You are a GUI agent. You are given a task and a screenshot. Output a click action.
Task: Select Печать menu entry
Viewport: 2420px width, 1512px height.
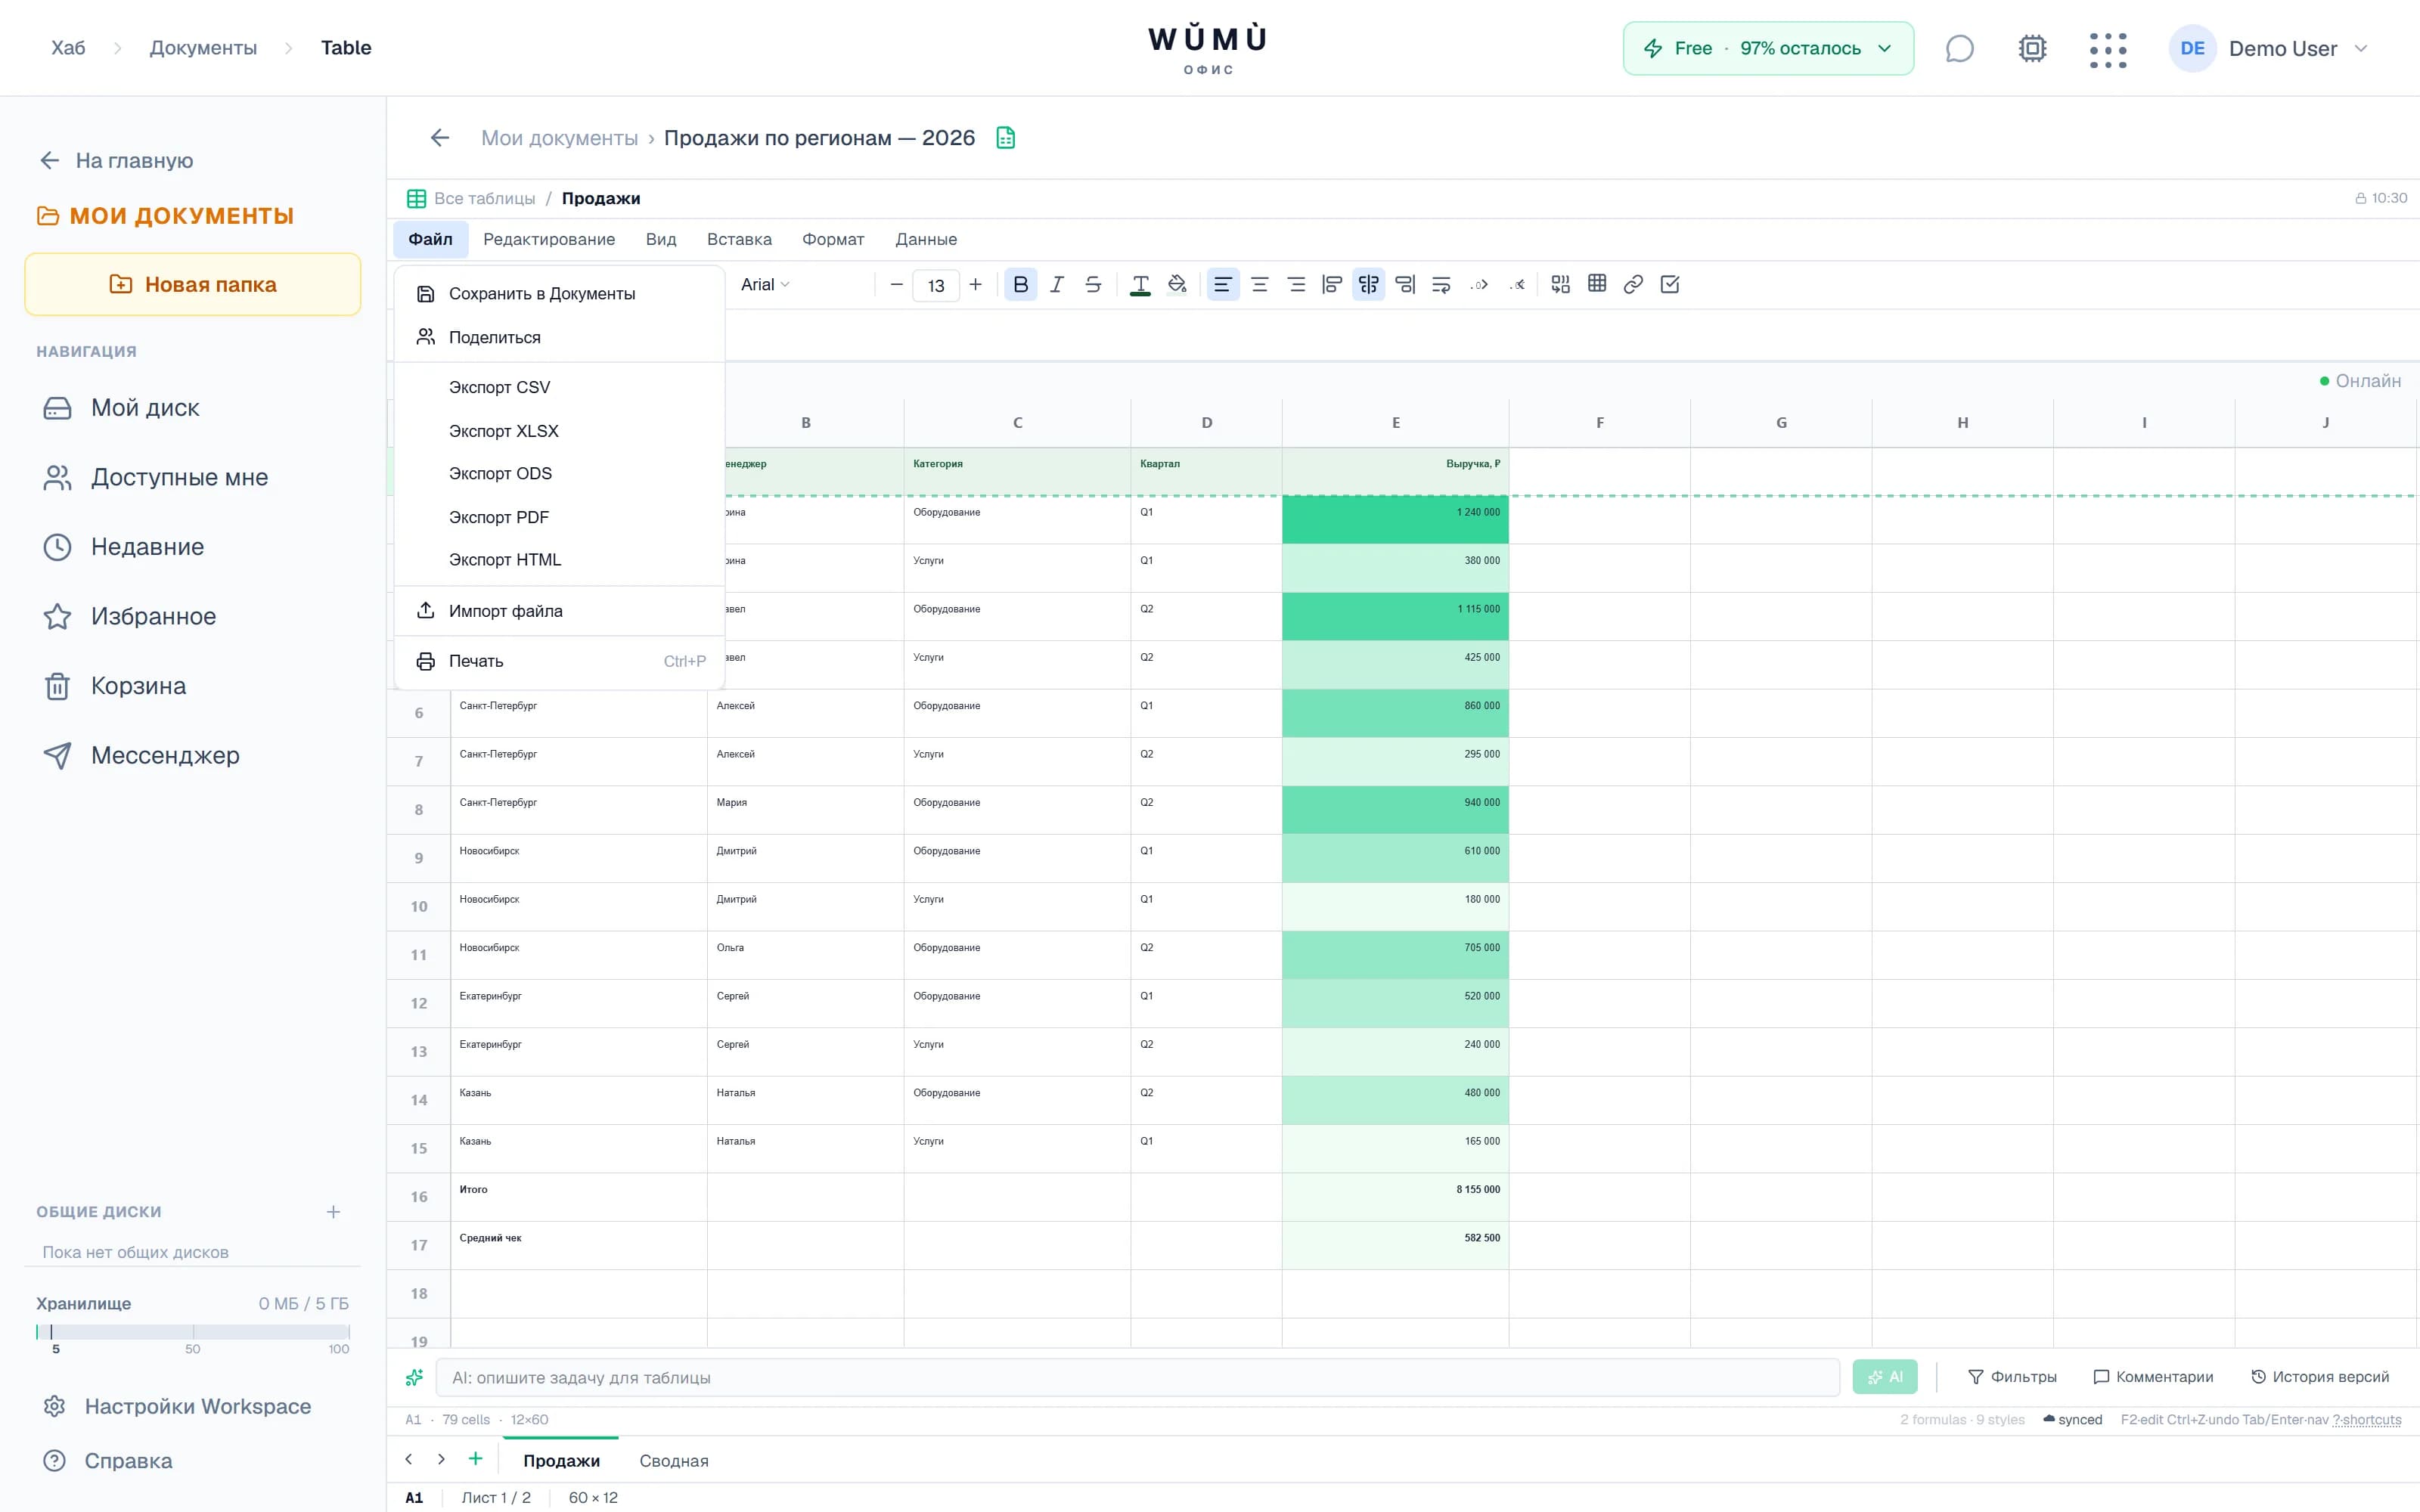560,661
